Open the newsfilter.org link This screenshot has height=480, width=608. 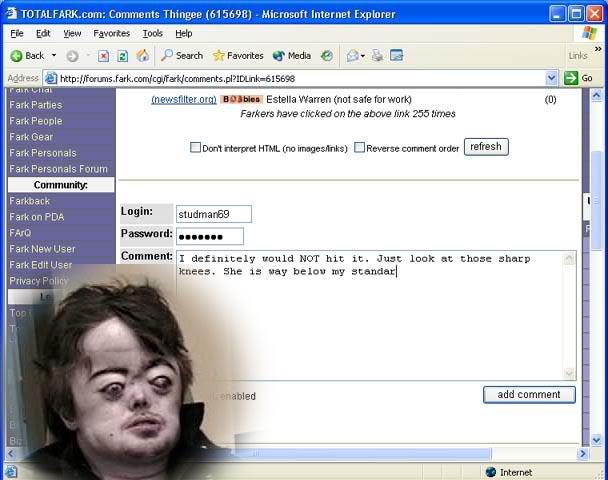pyautogui.click(x=184, y=100)
